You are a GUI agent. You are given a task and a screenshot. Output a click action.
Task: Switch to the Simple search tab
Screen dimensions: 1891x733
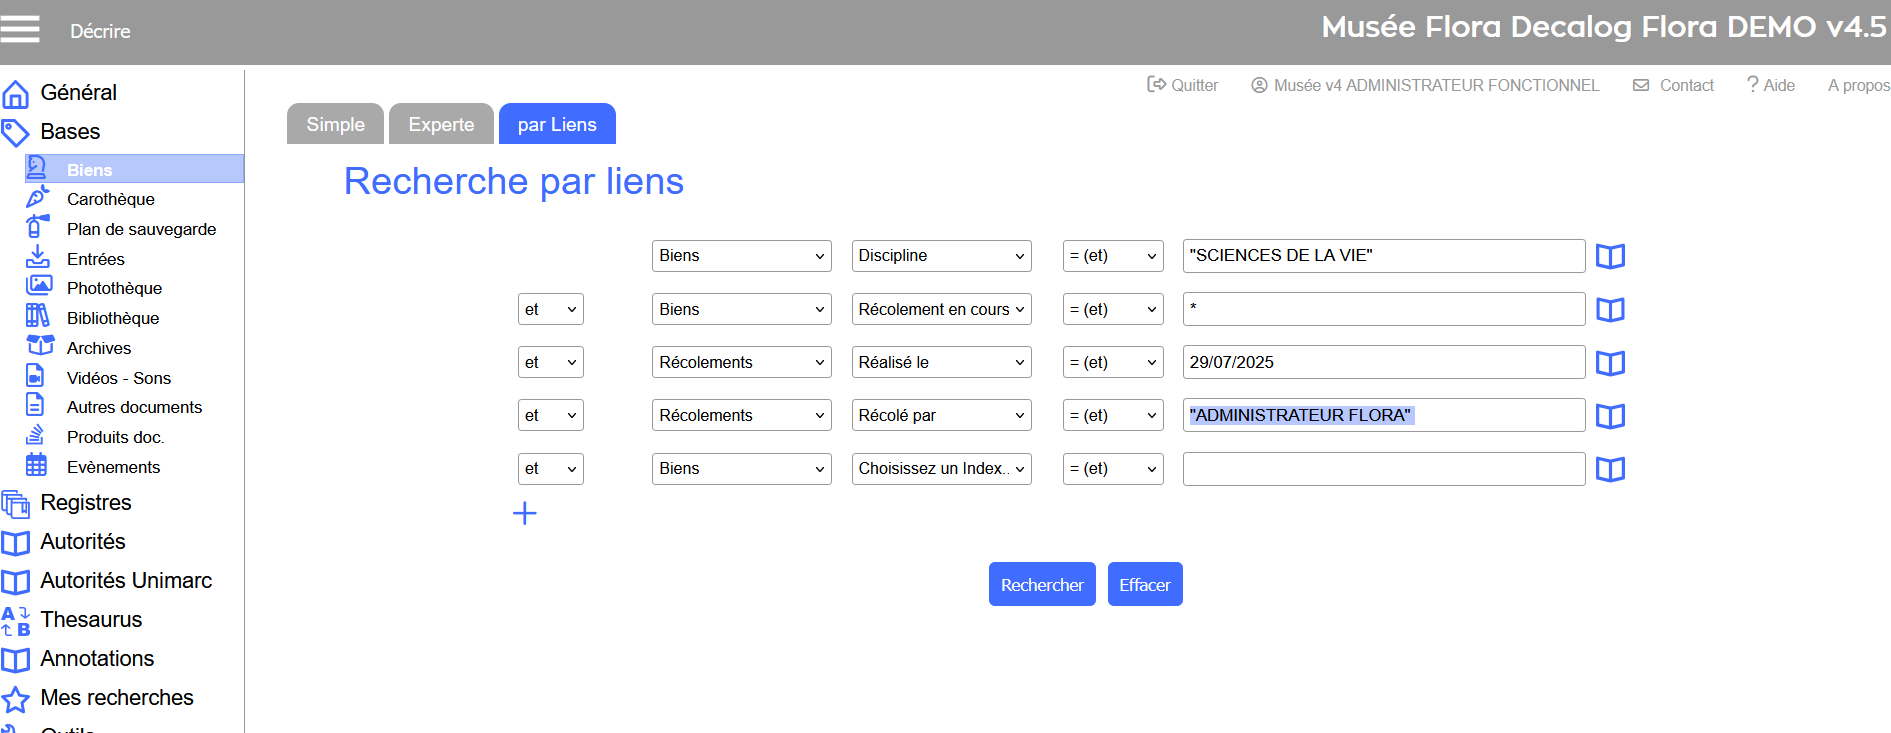(x=335, y=125)
